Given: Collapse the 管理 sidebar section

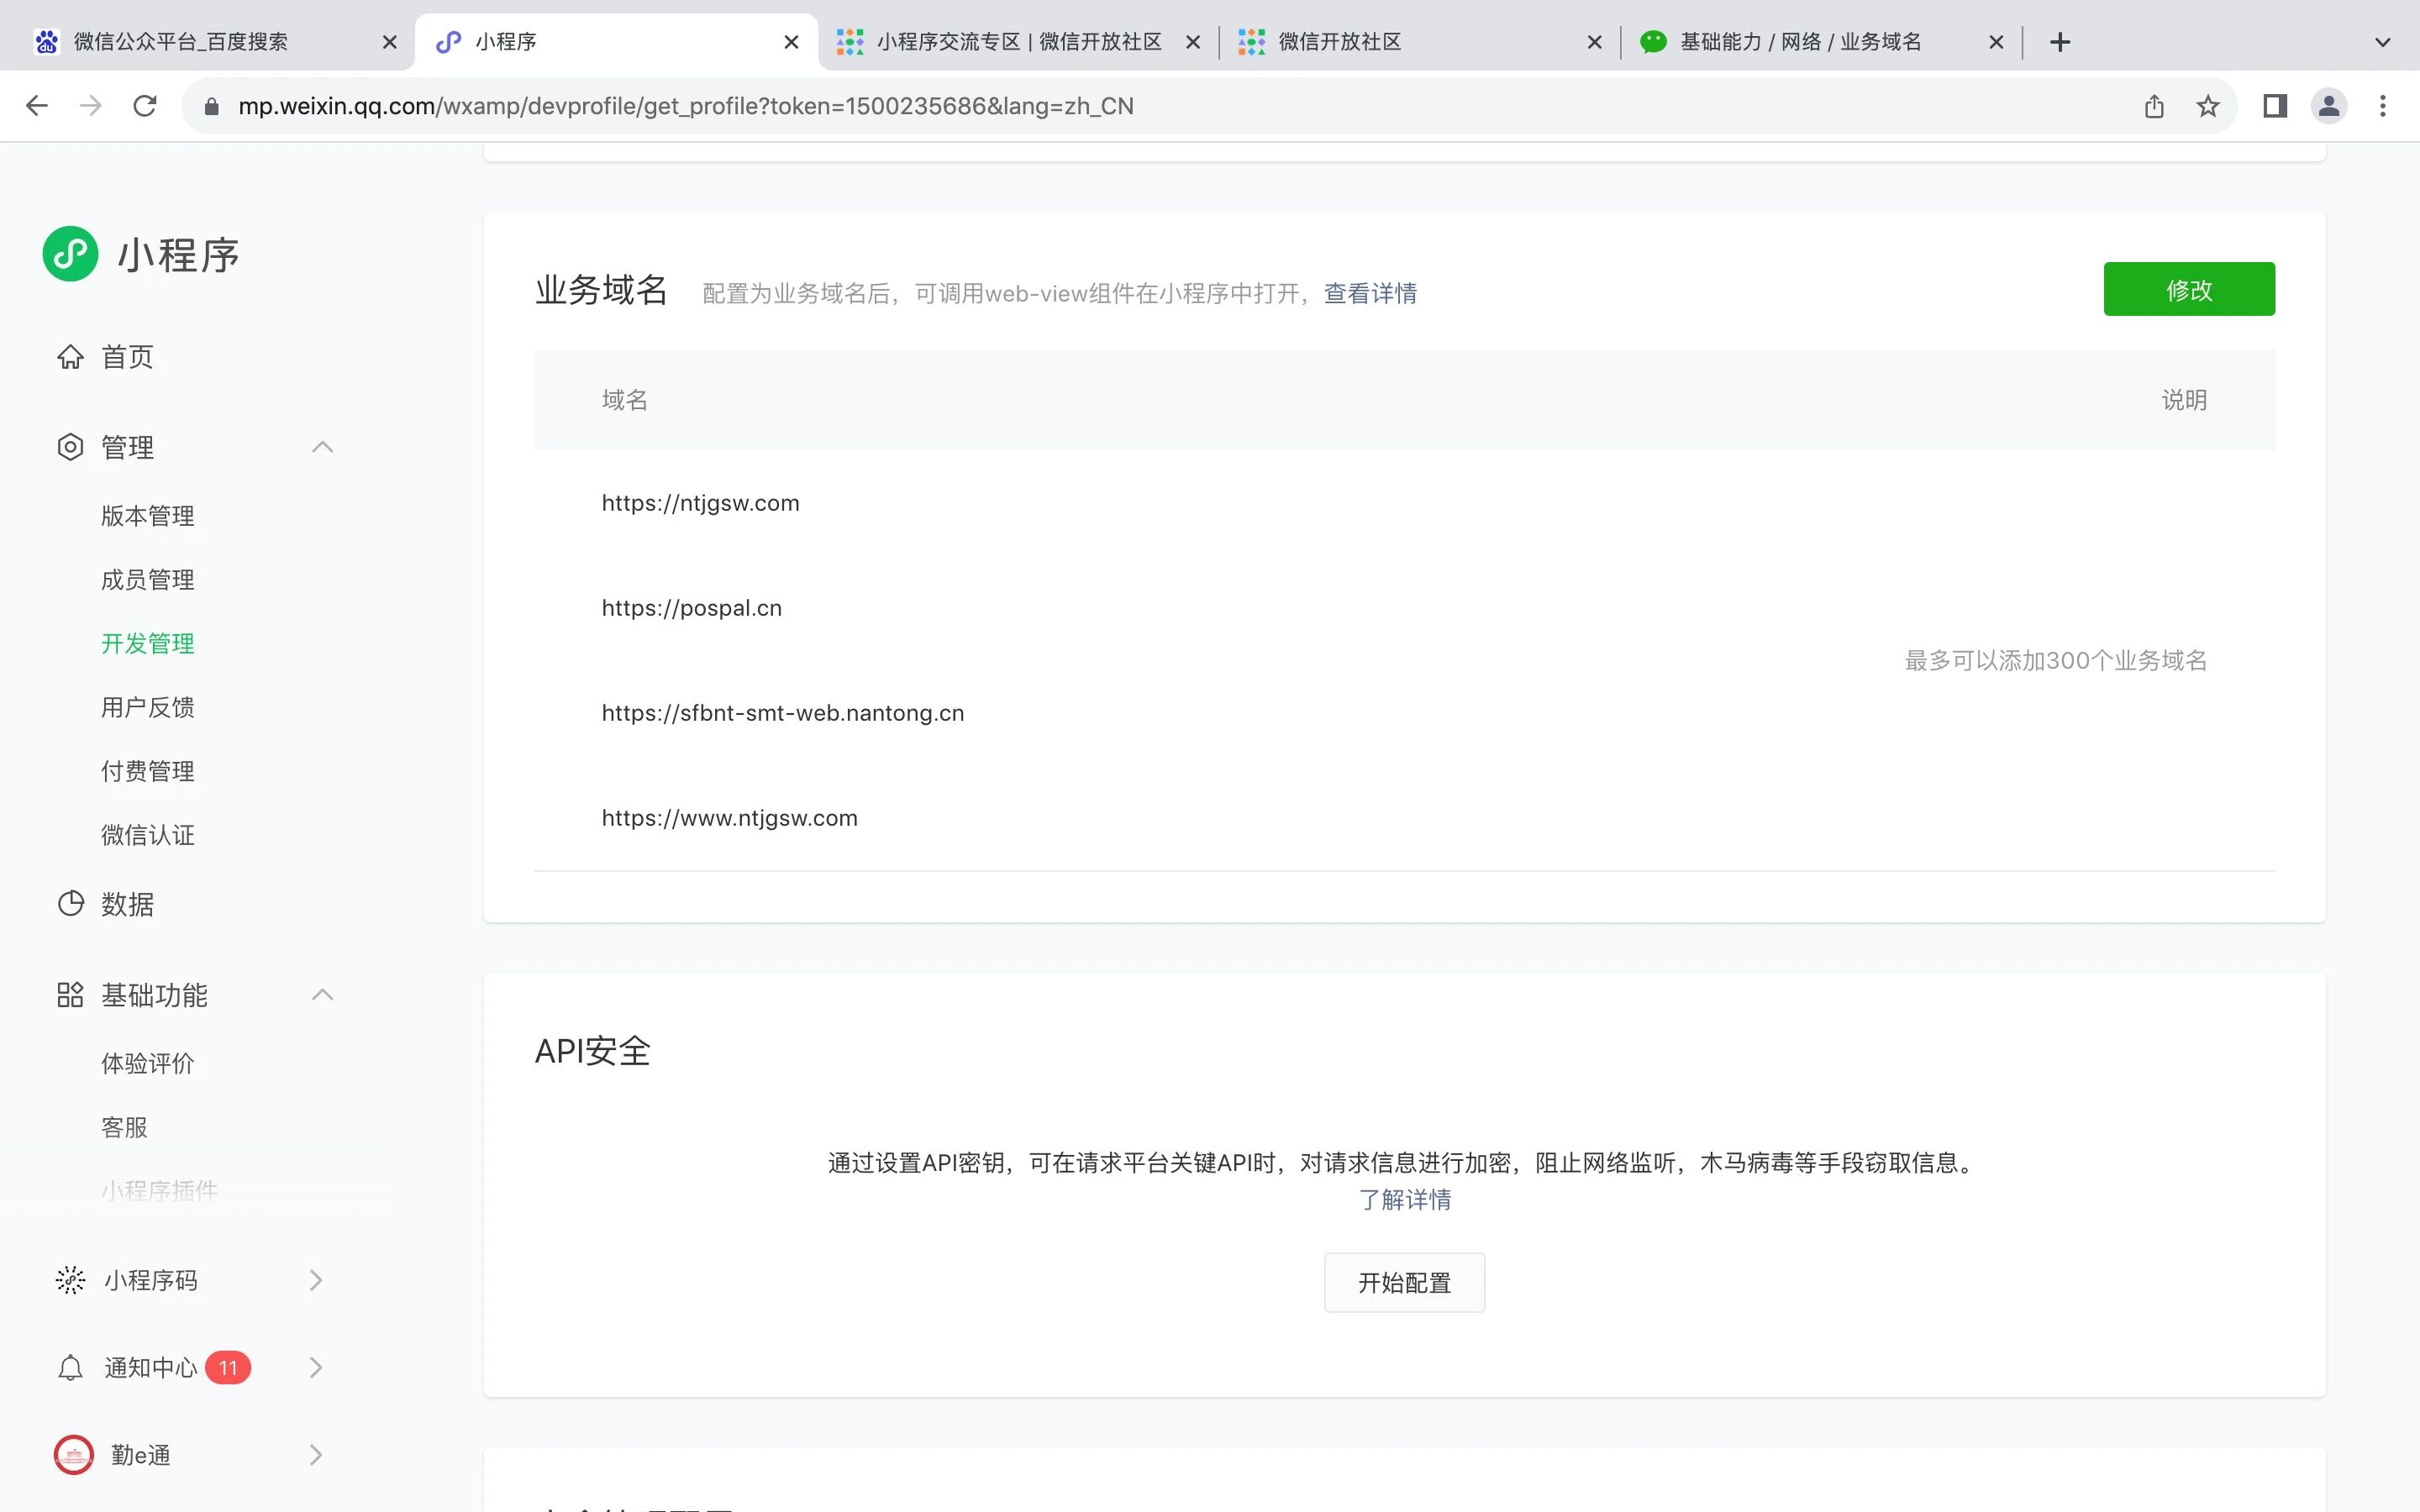Looking at the screenshot, I should 322,447.
